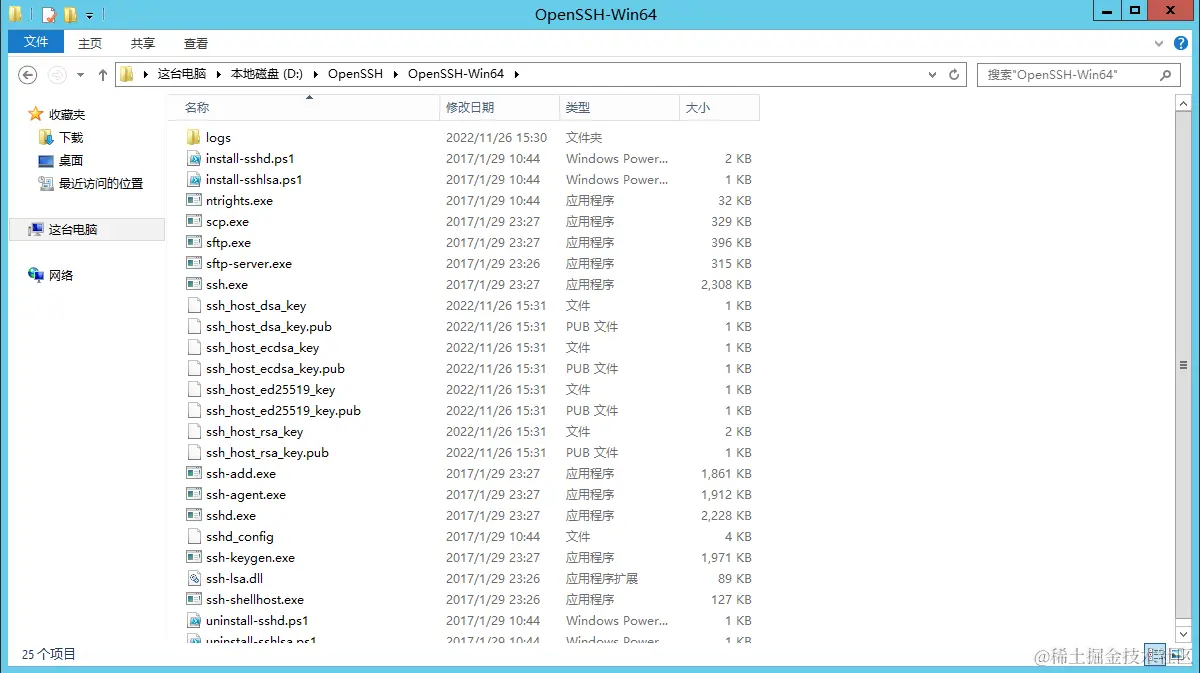The width and height of the screenshot is (1200, 673).
Task: Click the ssh_host_rsa_key.pub file icon
Action: pos(194,453)
